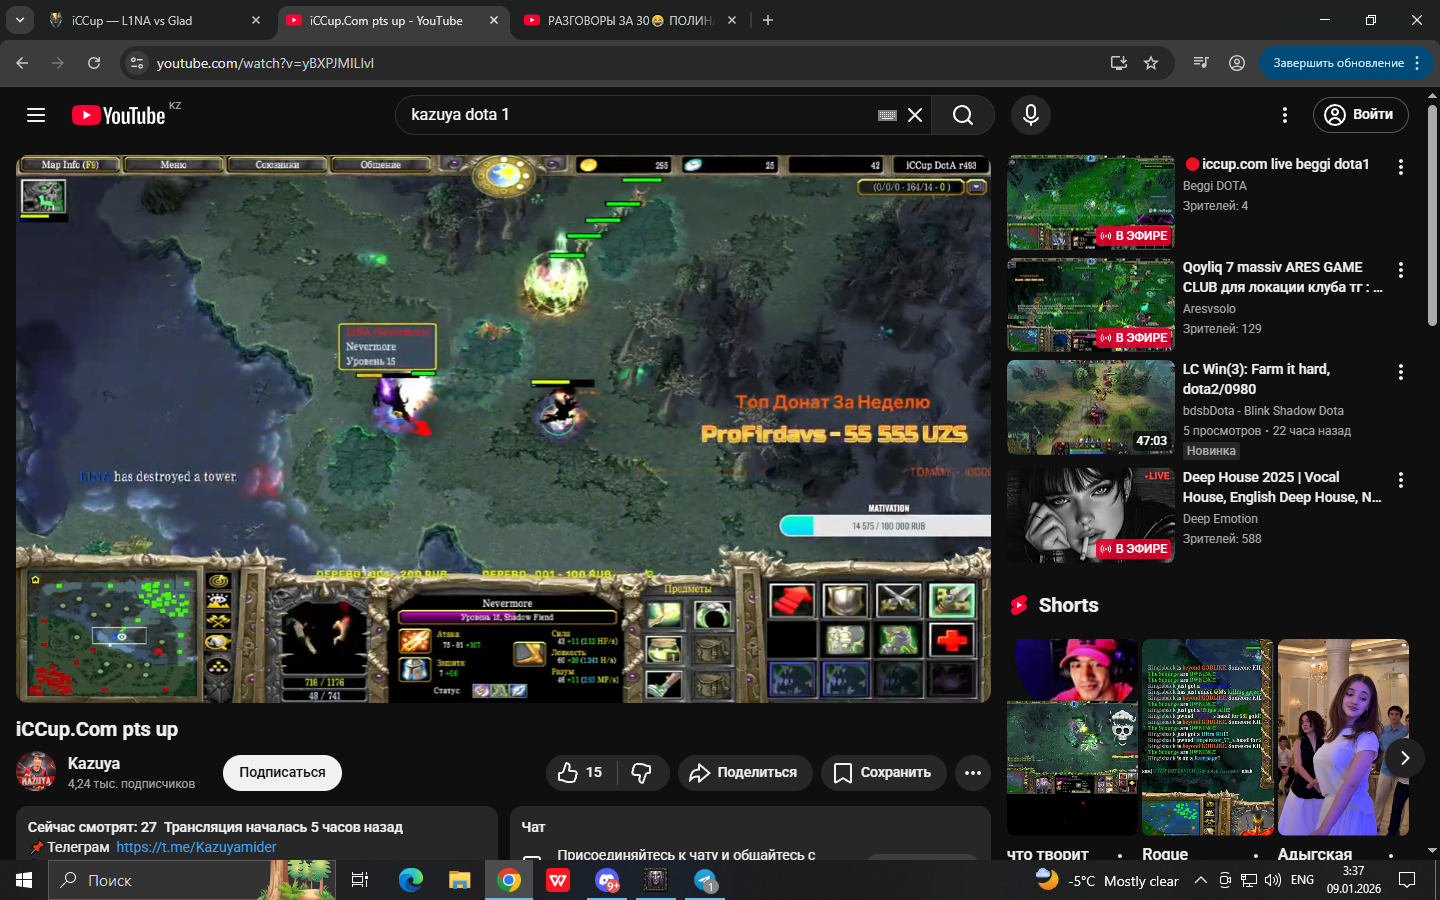Viewport: 1440px width, 900px height.
Task: Launch Microsoft Edge from taskbar
Action: coord(411,880)
